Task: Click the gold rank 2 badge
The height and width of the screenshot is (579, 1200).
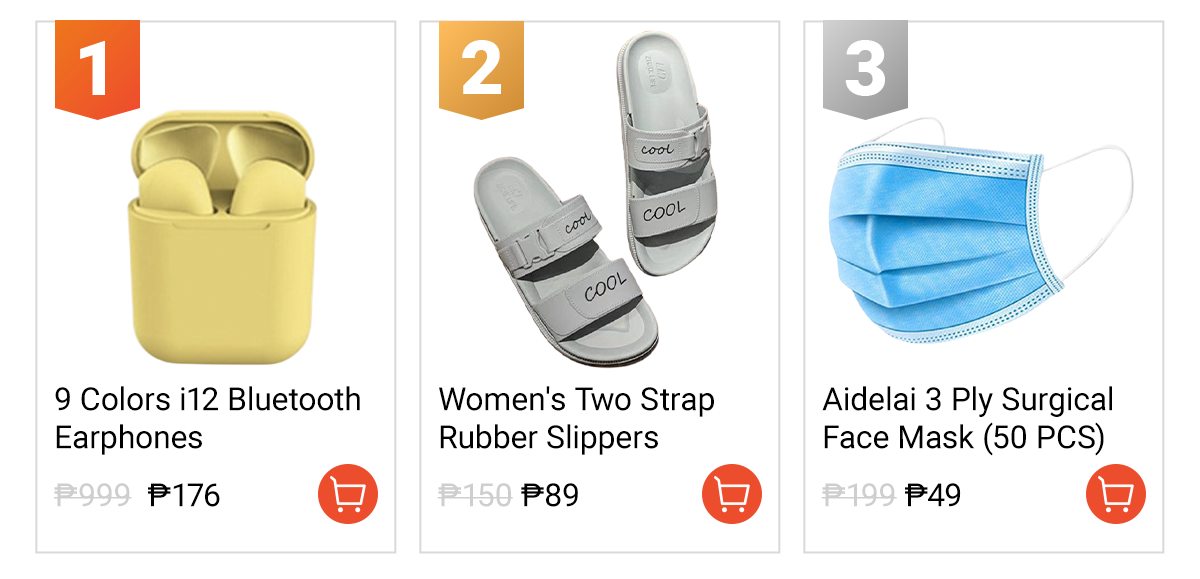Action: click(481, 68)
